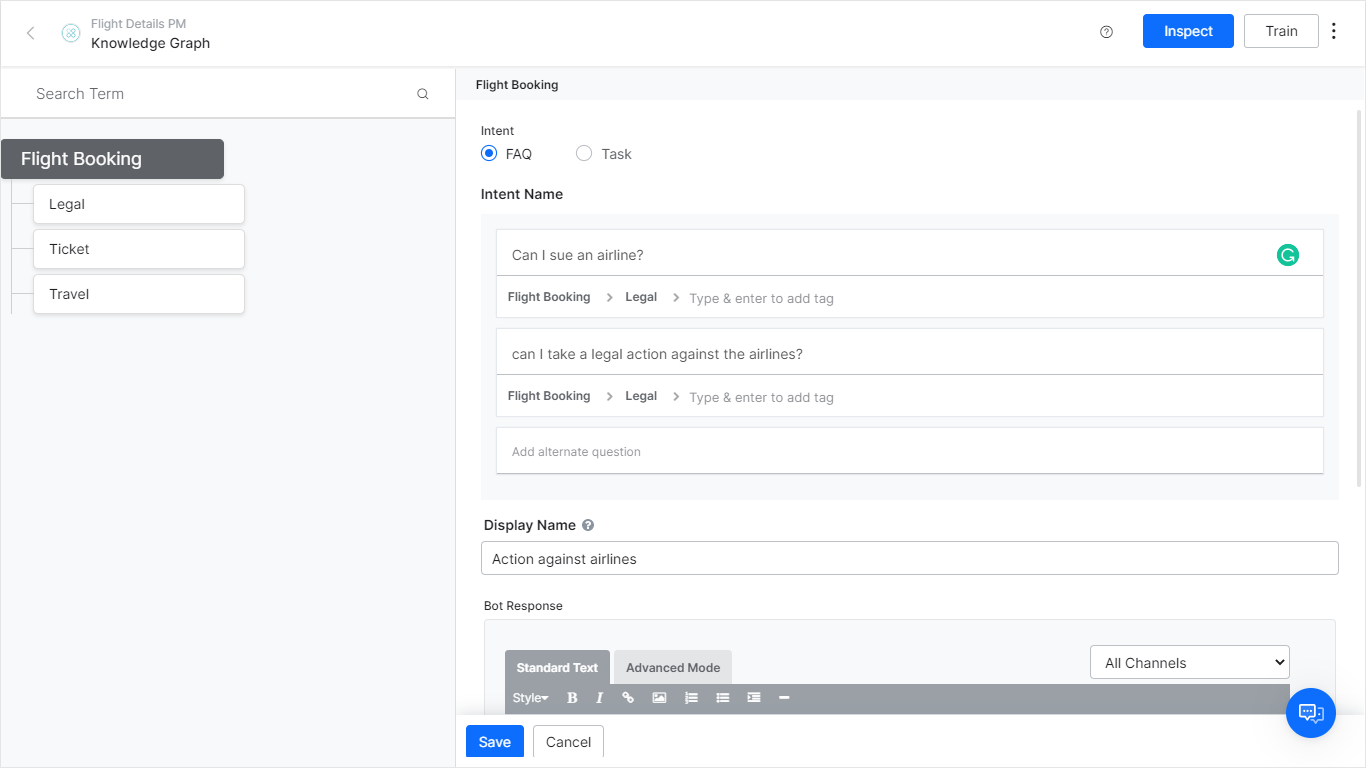The width and height of the screenshot is (1366, 768).
Task: Select the Standard Text tab
Action: 557,667
